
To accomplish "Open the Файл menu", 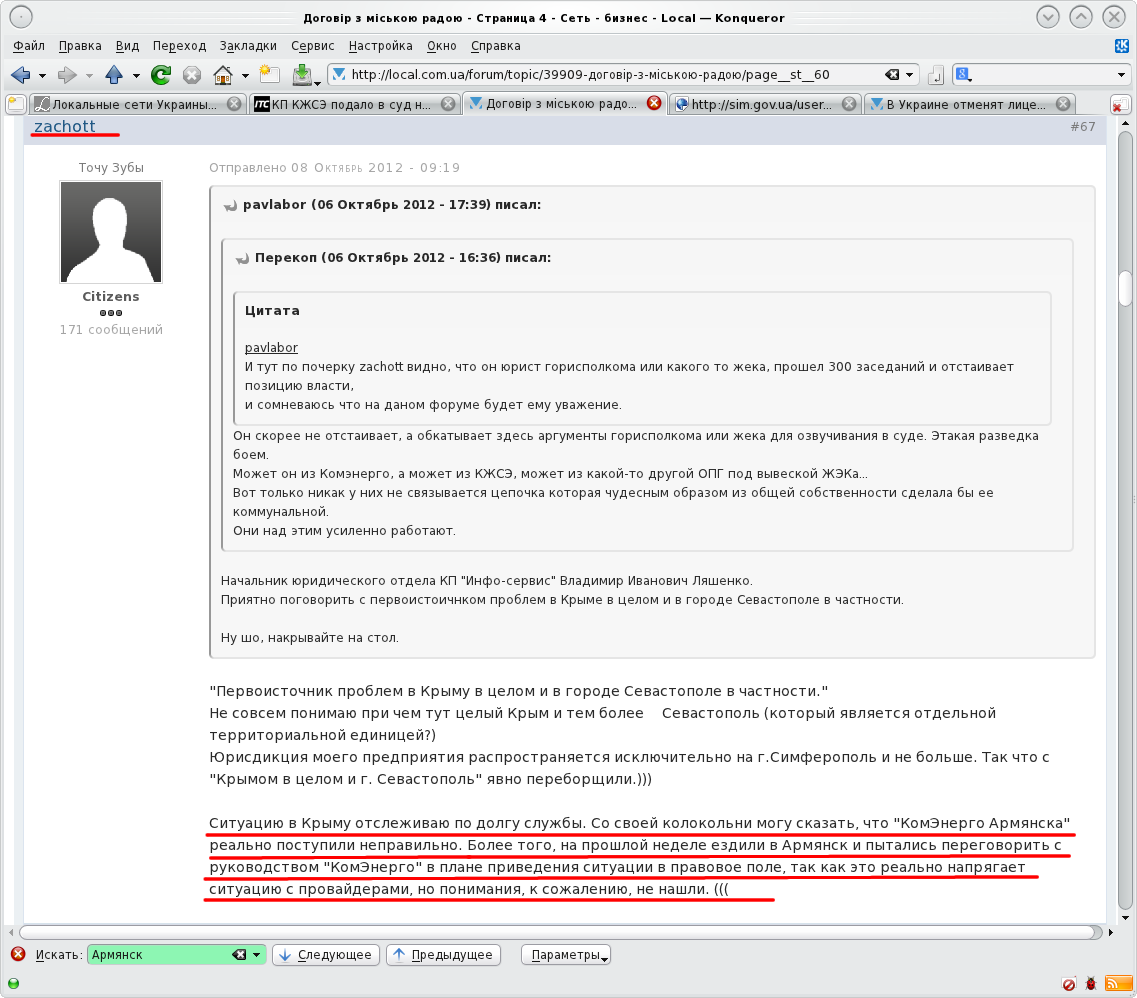I will pyautogui.click(x=29, y=46).
